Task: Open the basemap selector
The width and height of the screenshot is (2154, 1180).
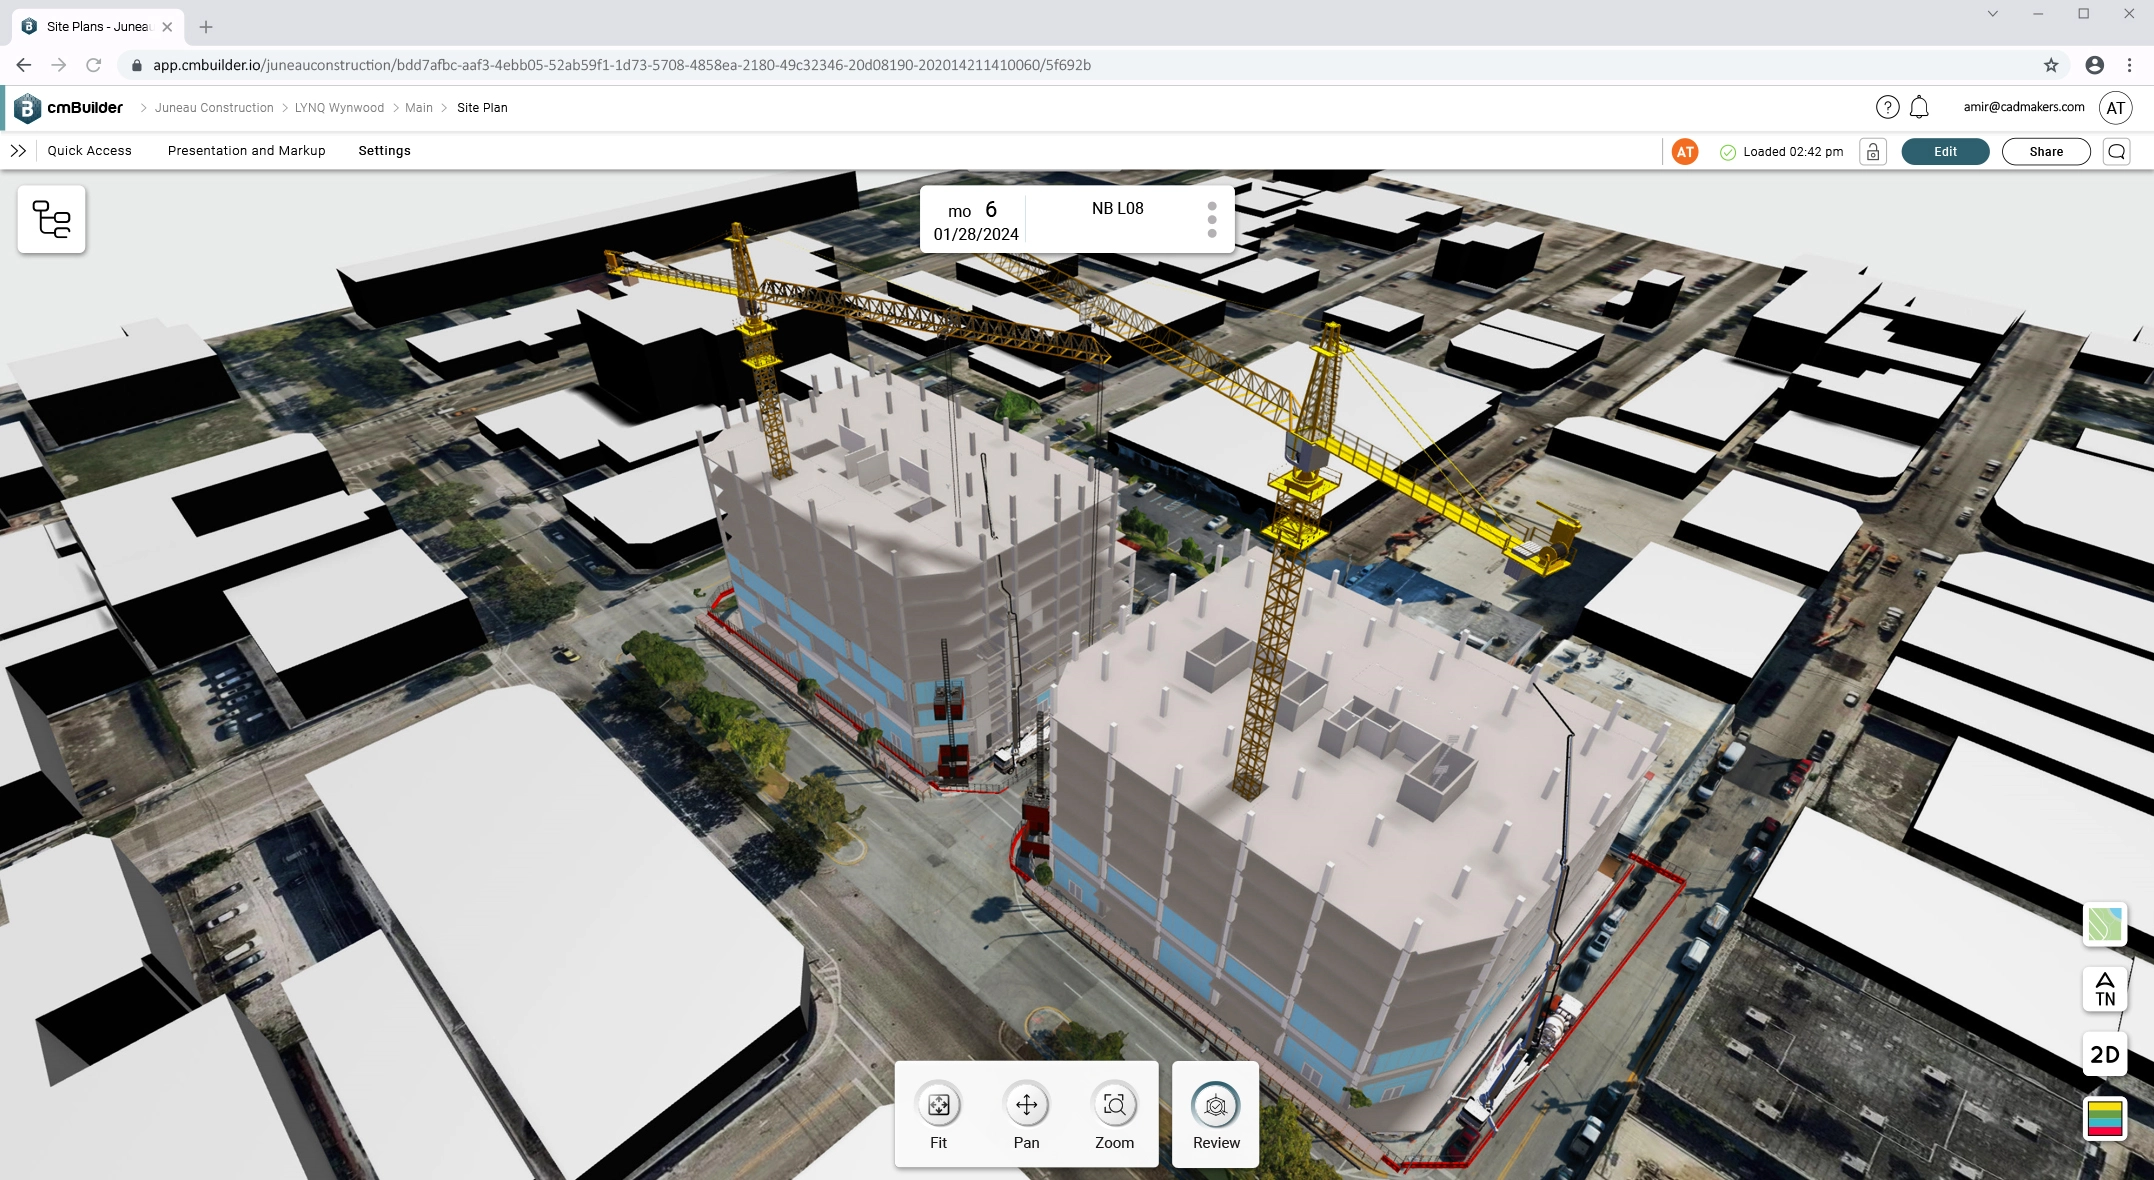Action: 2104,925
